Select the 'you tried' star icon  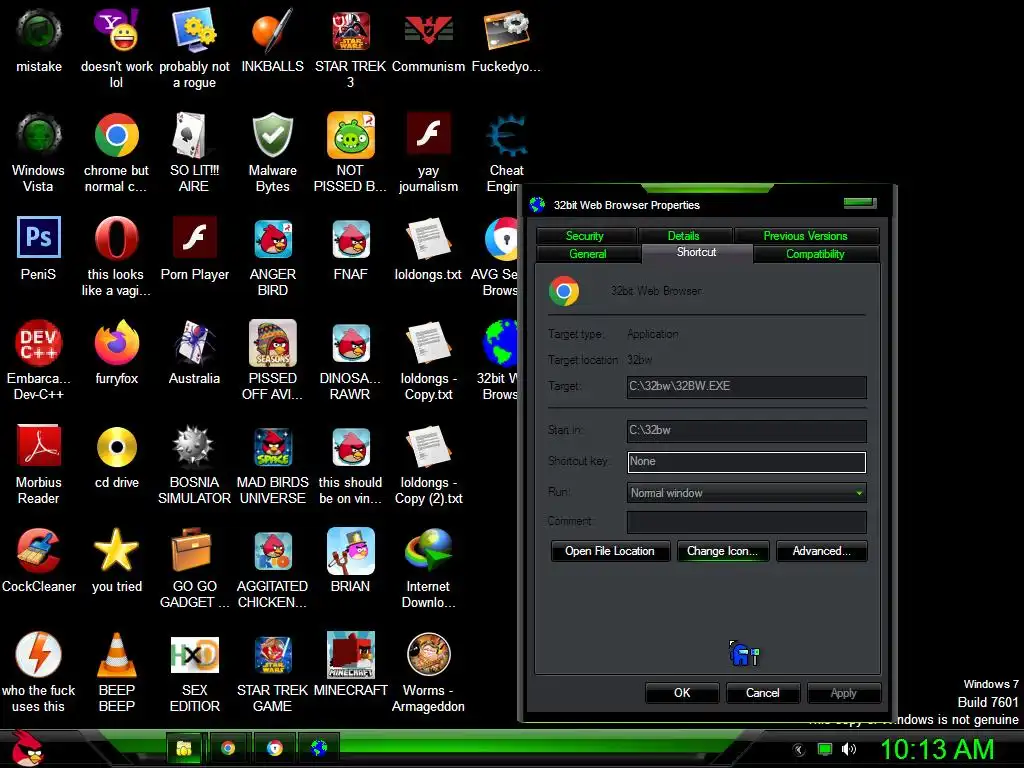point(116,560)
